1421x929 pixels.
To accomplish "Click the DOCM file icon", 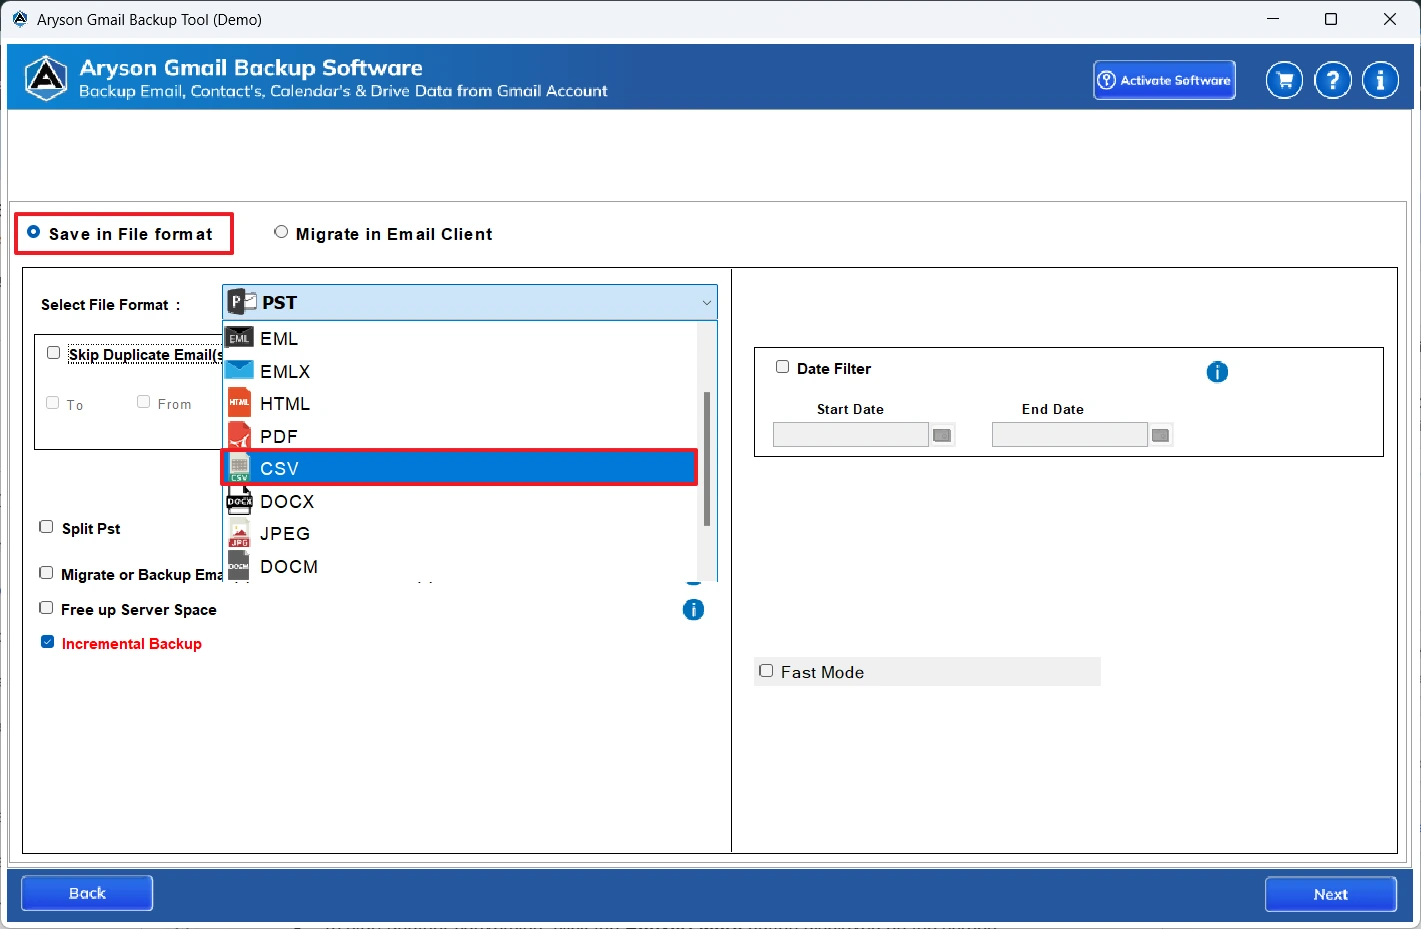I will 239,566.
